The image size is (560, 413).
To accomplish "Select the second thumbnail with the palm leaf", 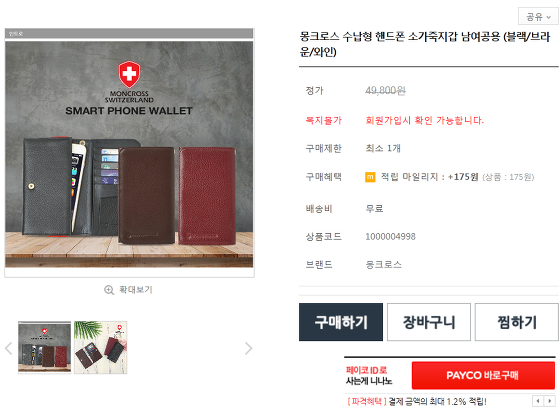I will coord(101,347).
